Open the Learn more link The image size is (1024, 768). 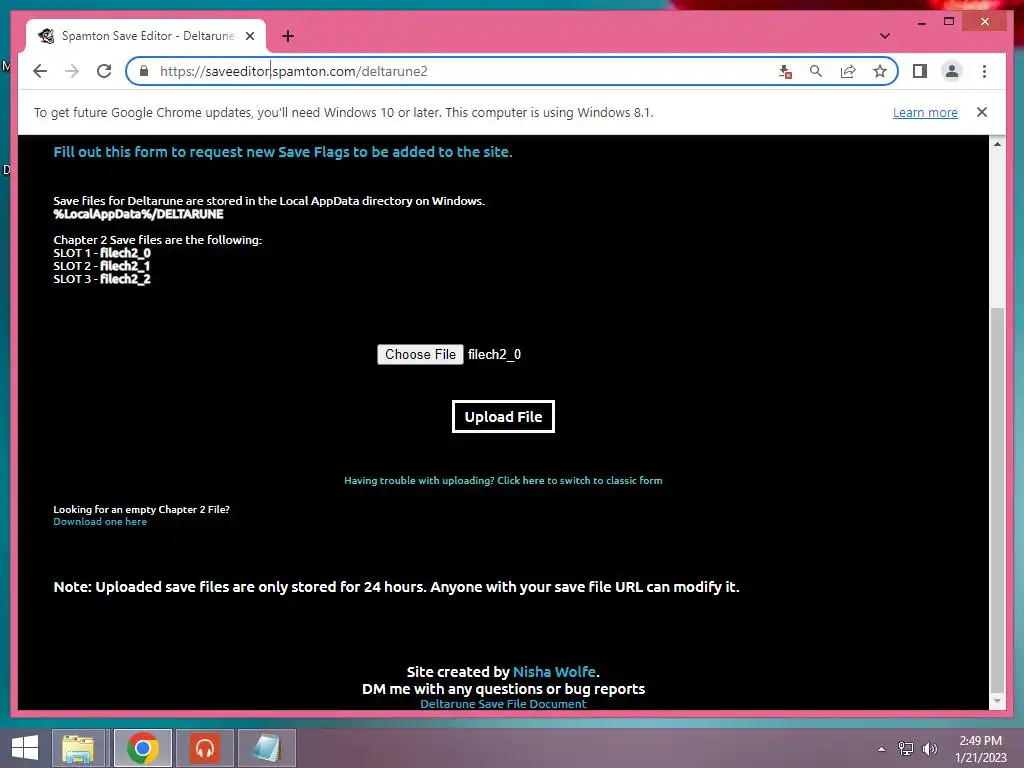pos(925,112)
